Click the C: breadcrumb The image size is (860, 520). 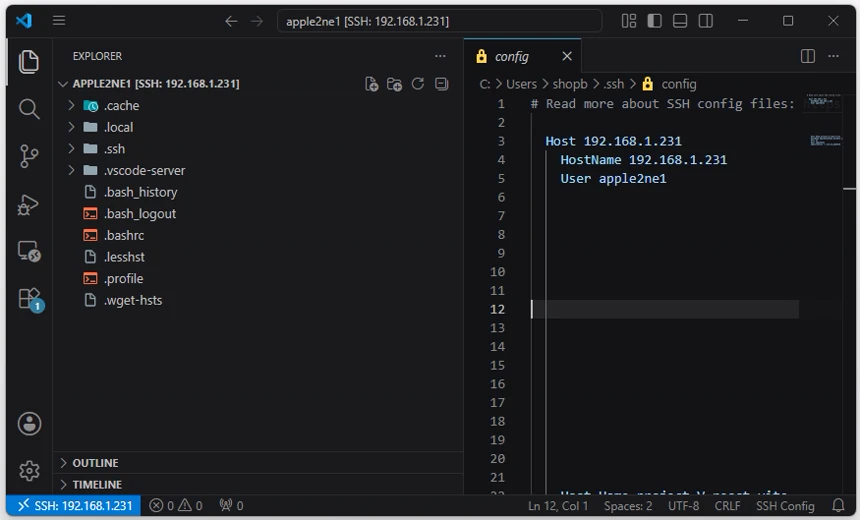tap(485, 84)
